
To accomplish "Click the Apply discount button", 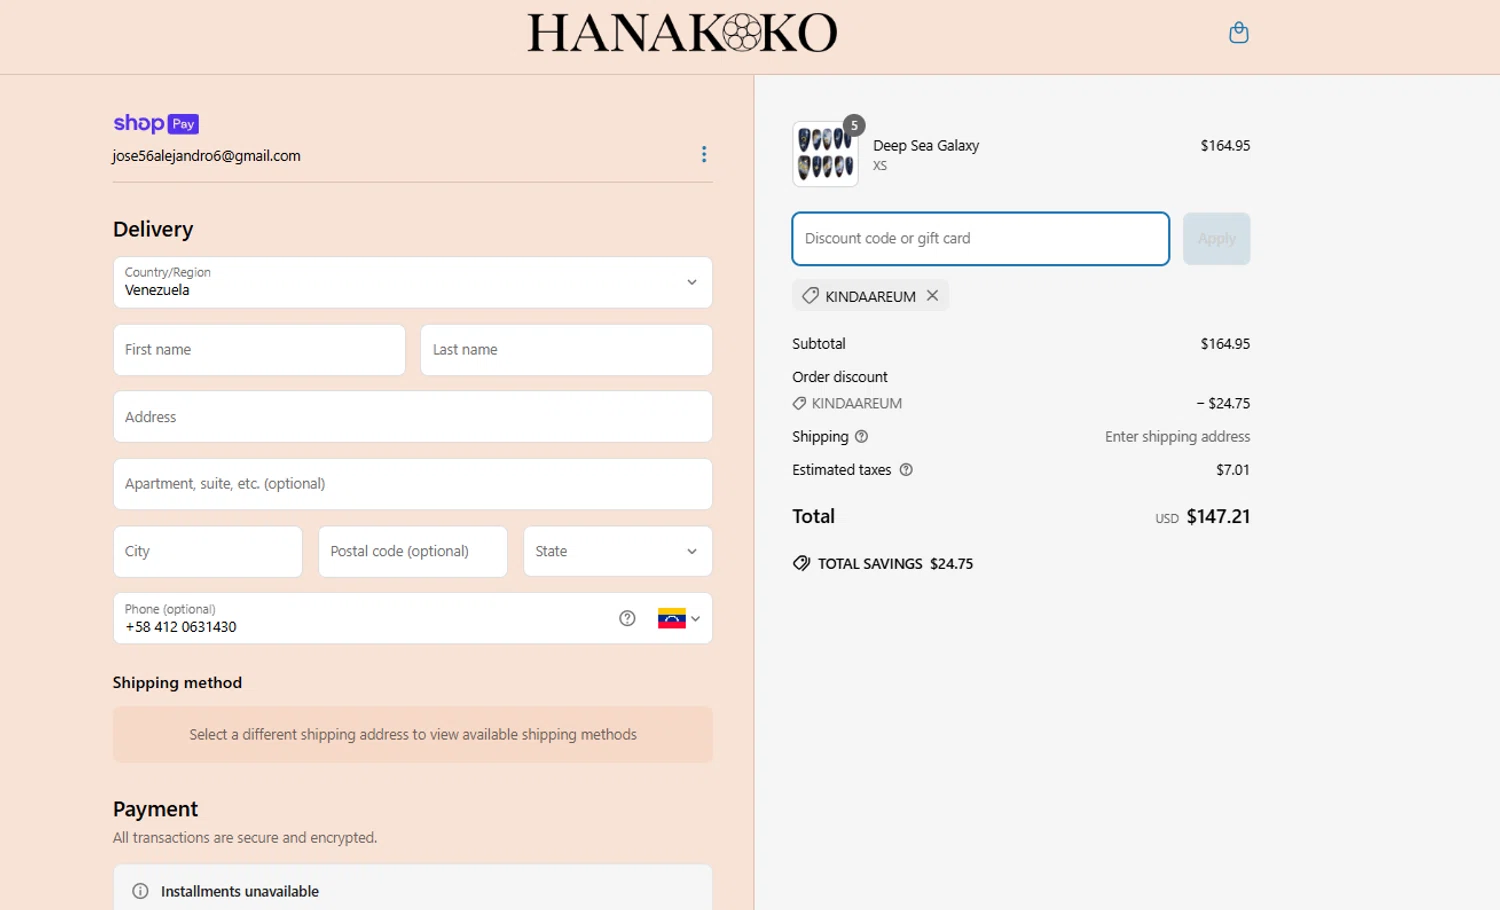I will point(1216,239).
